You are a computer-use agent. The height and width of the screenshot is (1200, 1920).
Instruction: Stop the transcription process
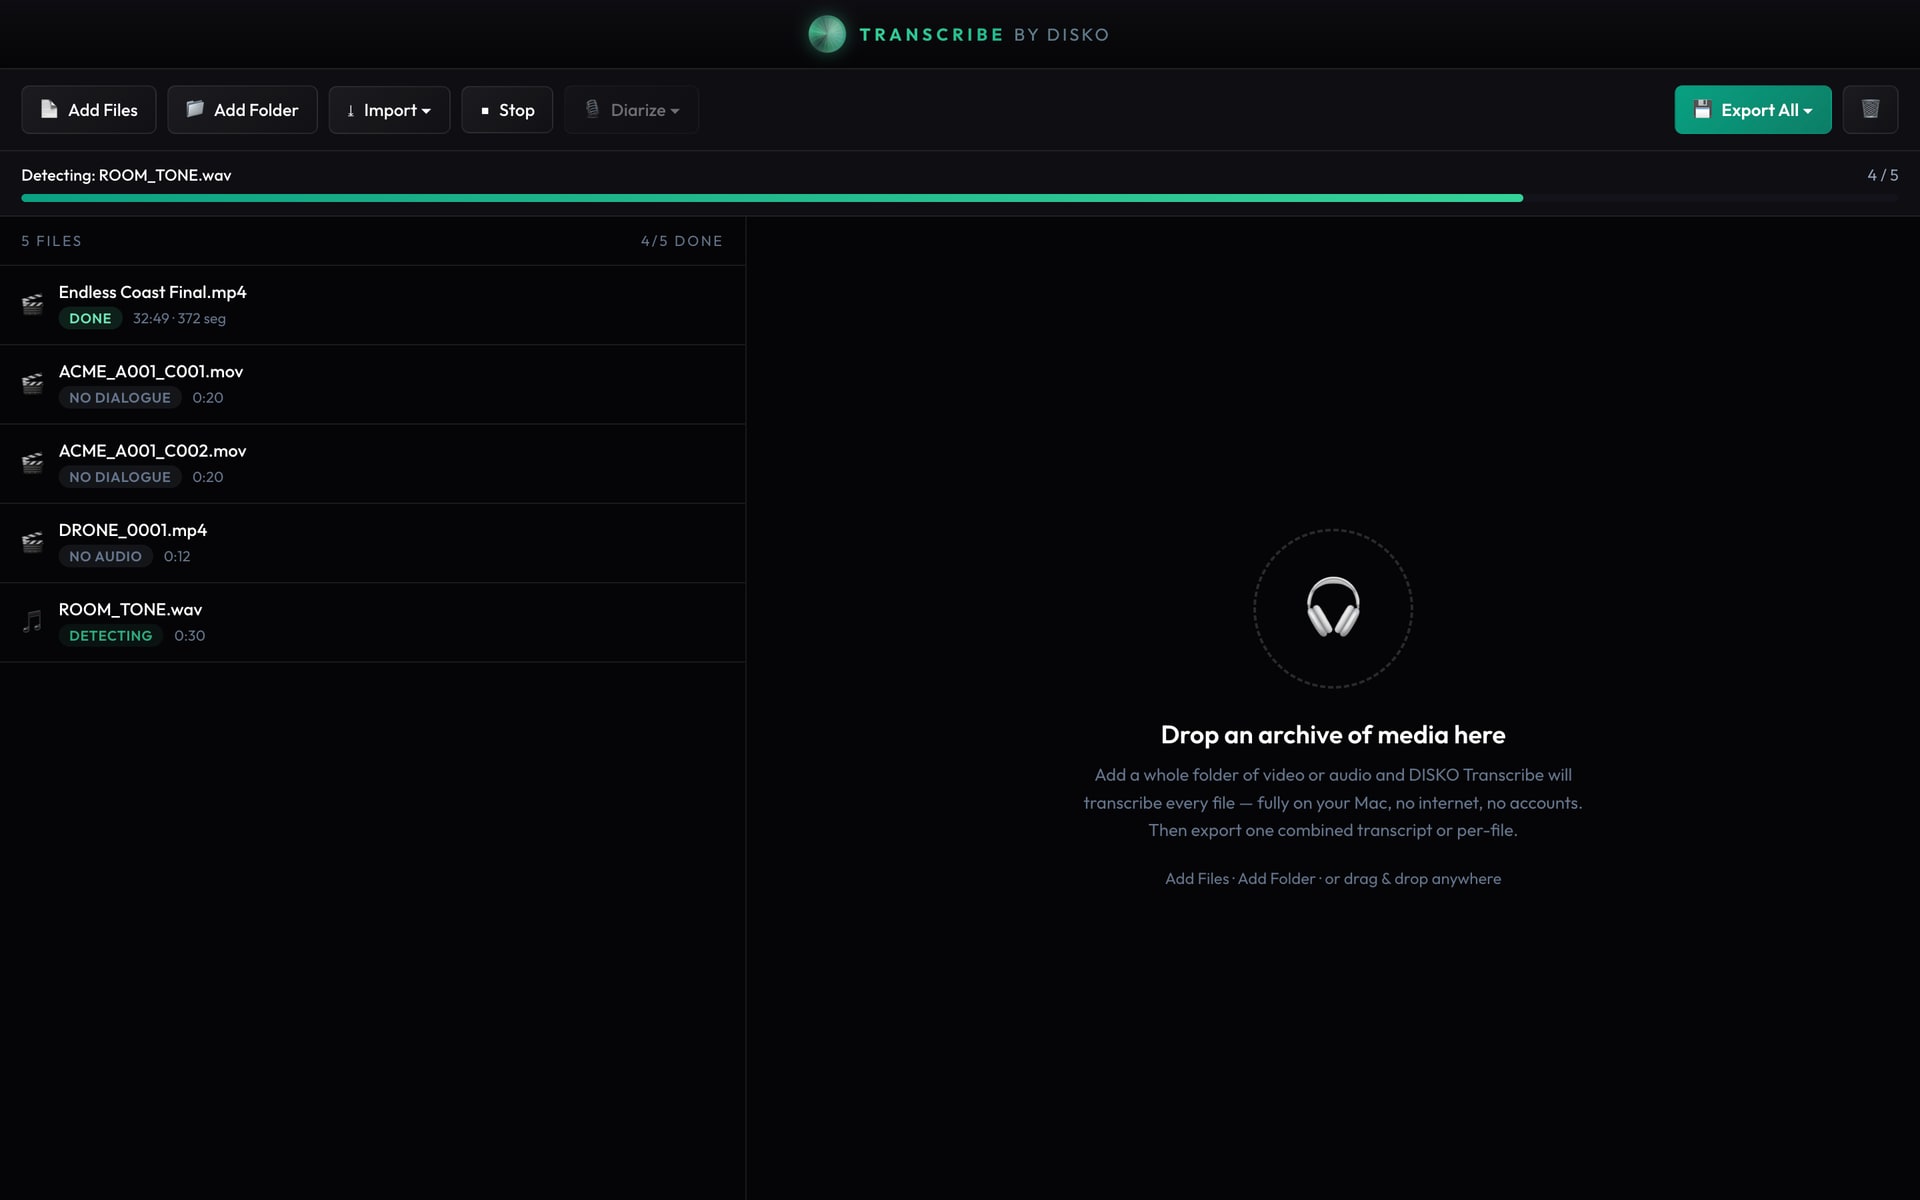(x=507, y=110)
